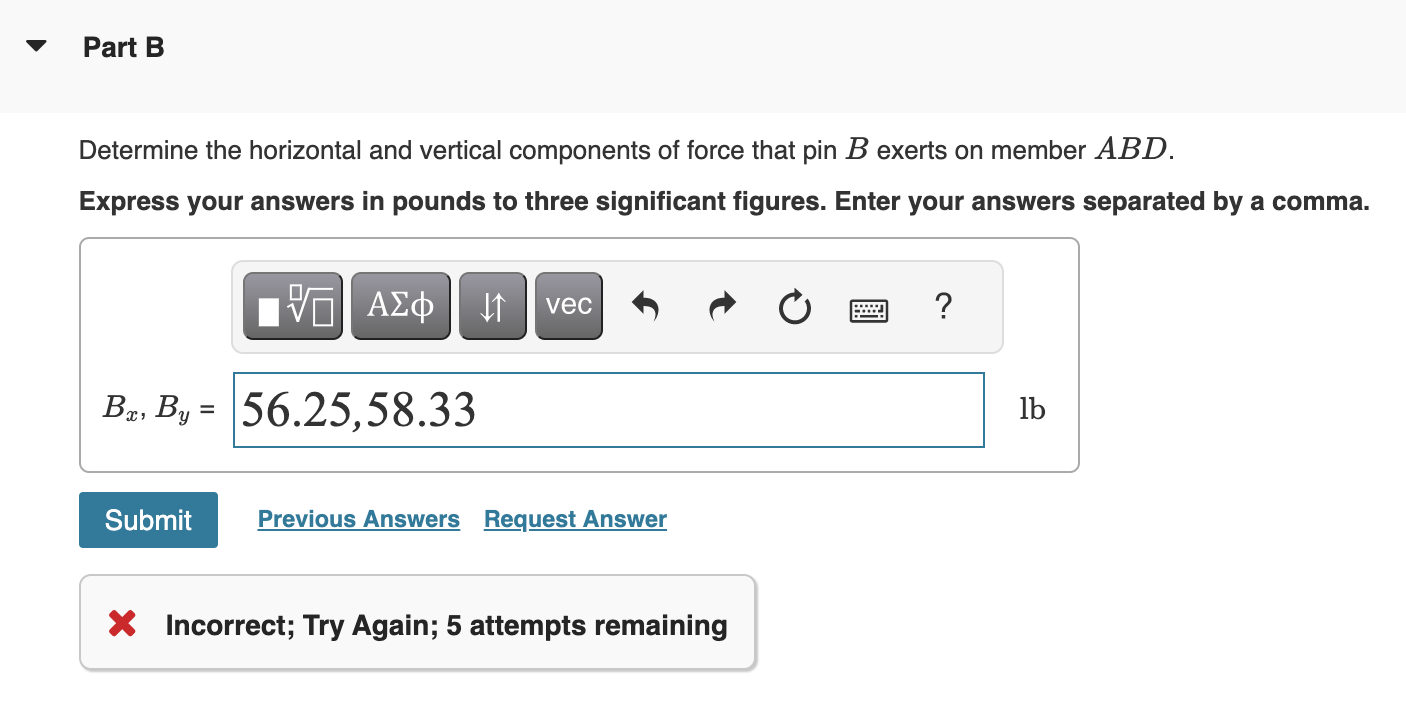Screen dimensions: 1406x706
Task: Click the Part B header label
Action: click(124, 47)
